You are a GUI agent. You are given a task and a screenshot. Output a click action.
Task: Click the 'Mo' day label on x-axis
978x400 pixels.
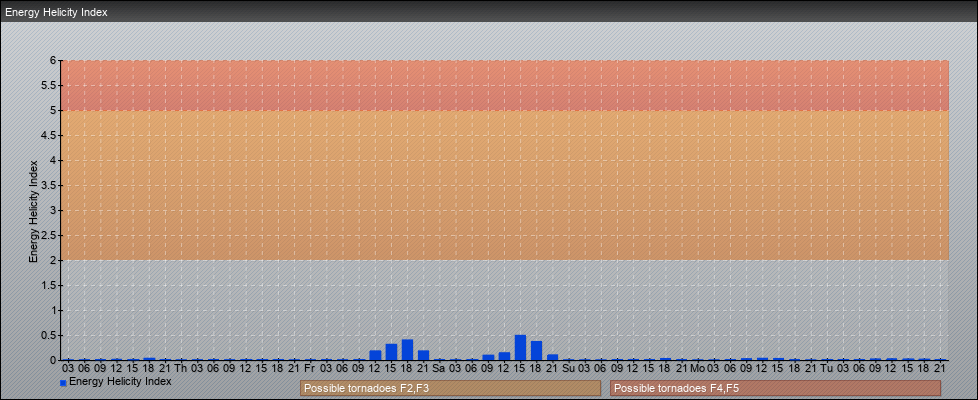click(697, 368)
